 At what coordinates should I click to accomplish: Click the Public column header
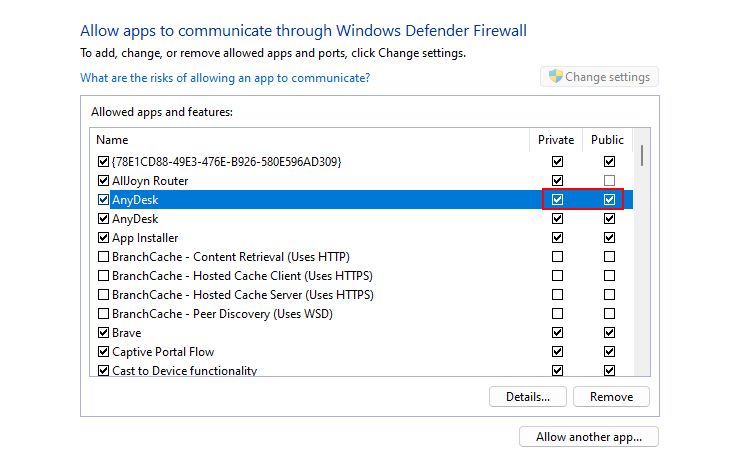[607, 140]
